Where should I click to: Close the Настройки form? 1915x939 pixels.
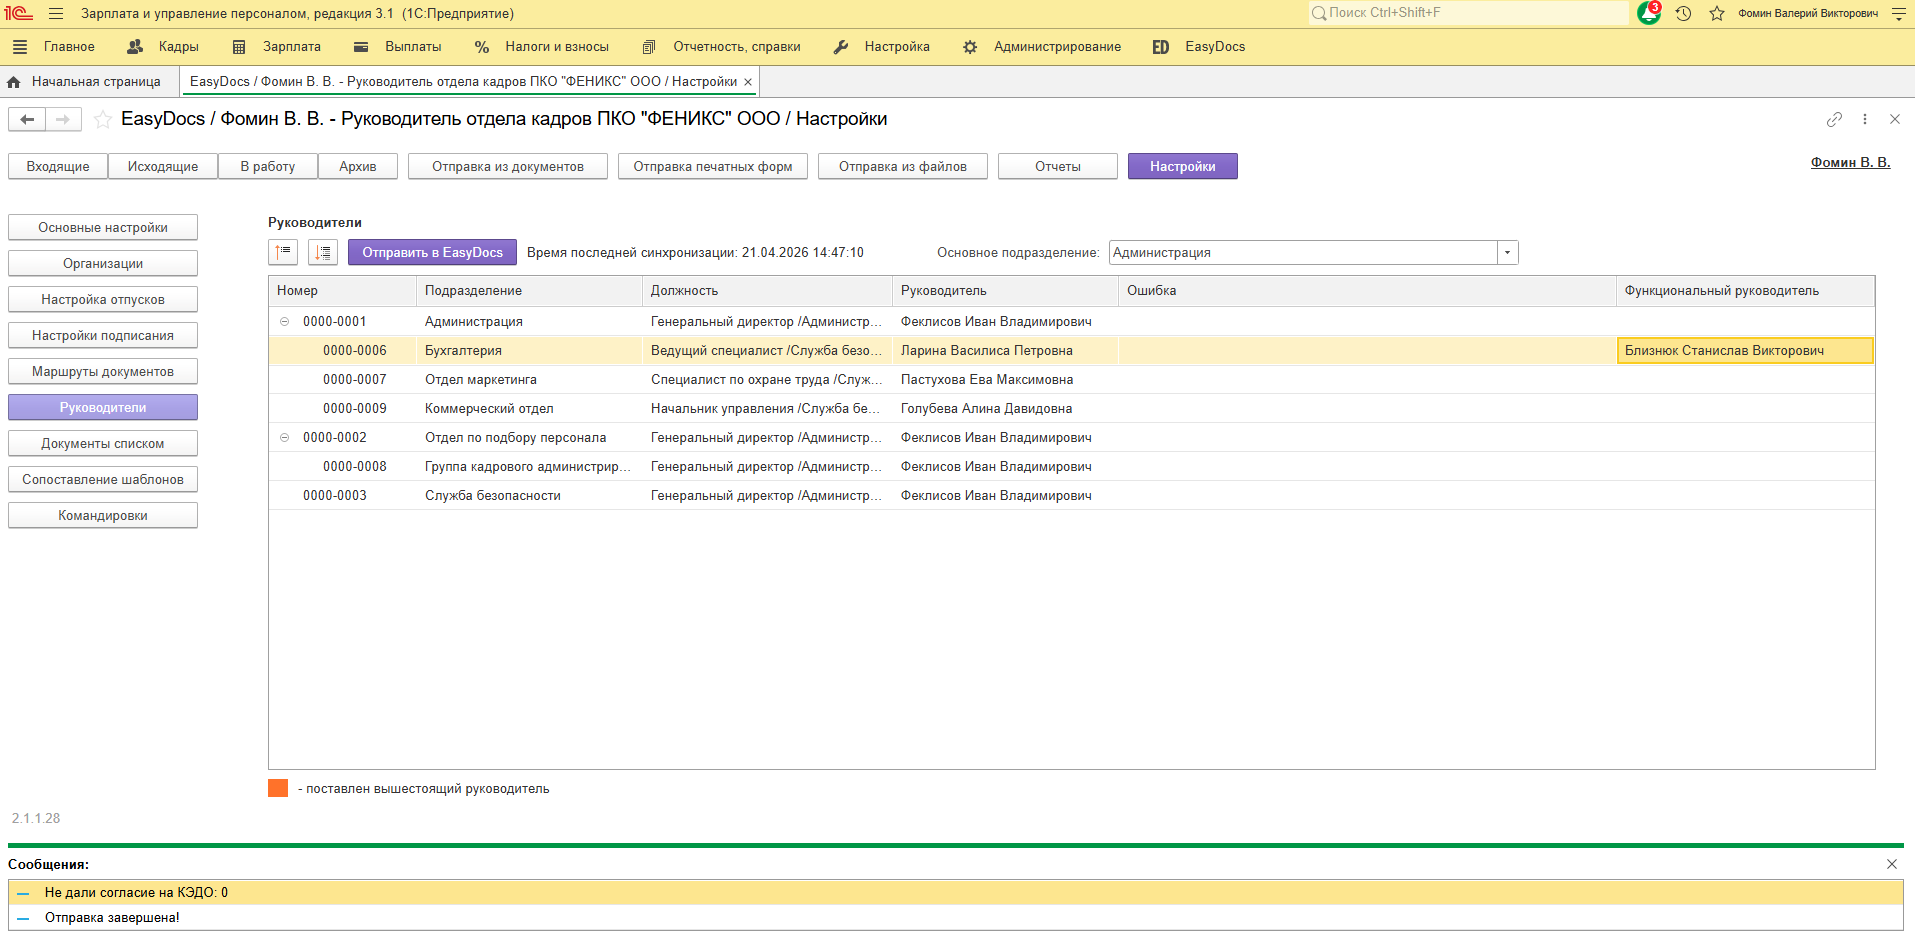point(1895,119)
